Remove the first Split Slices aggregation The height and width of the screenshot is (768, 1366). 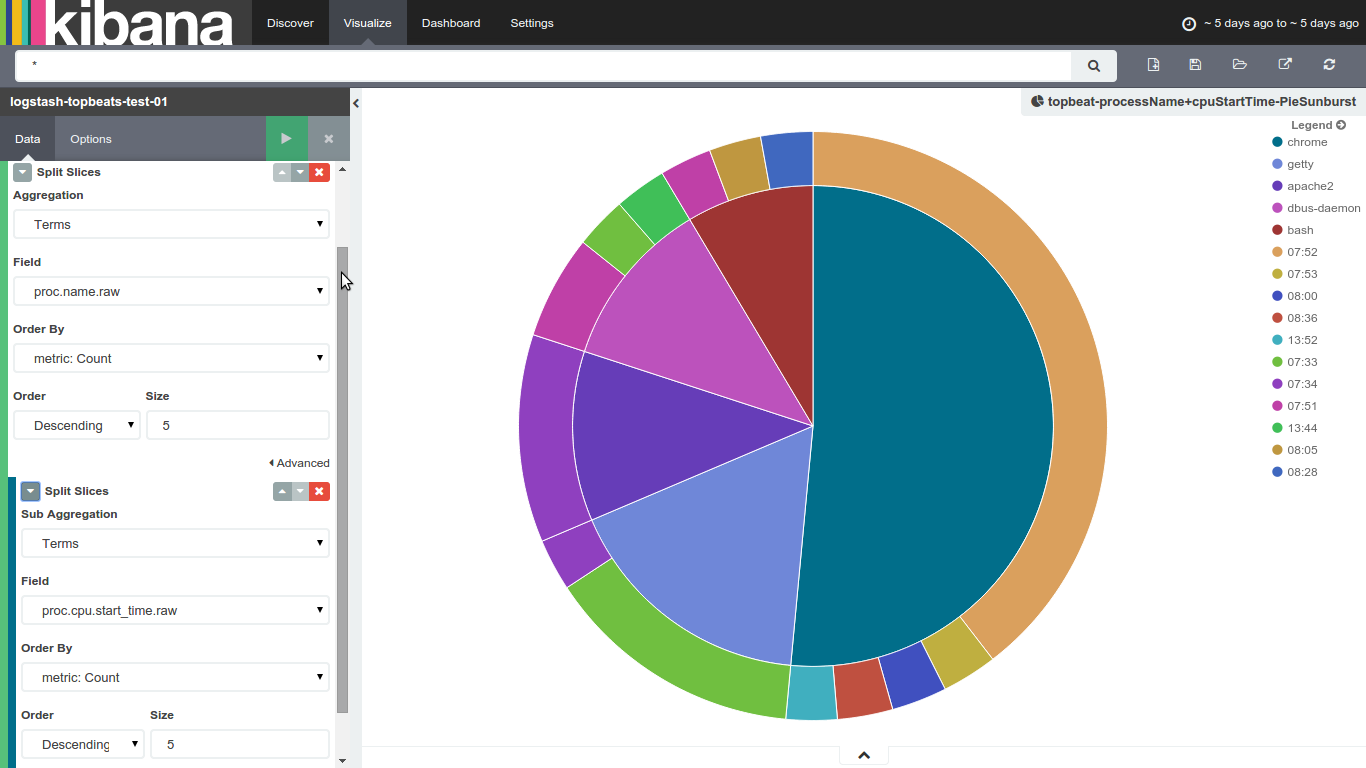tap(319, 172)
